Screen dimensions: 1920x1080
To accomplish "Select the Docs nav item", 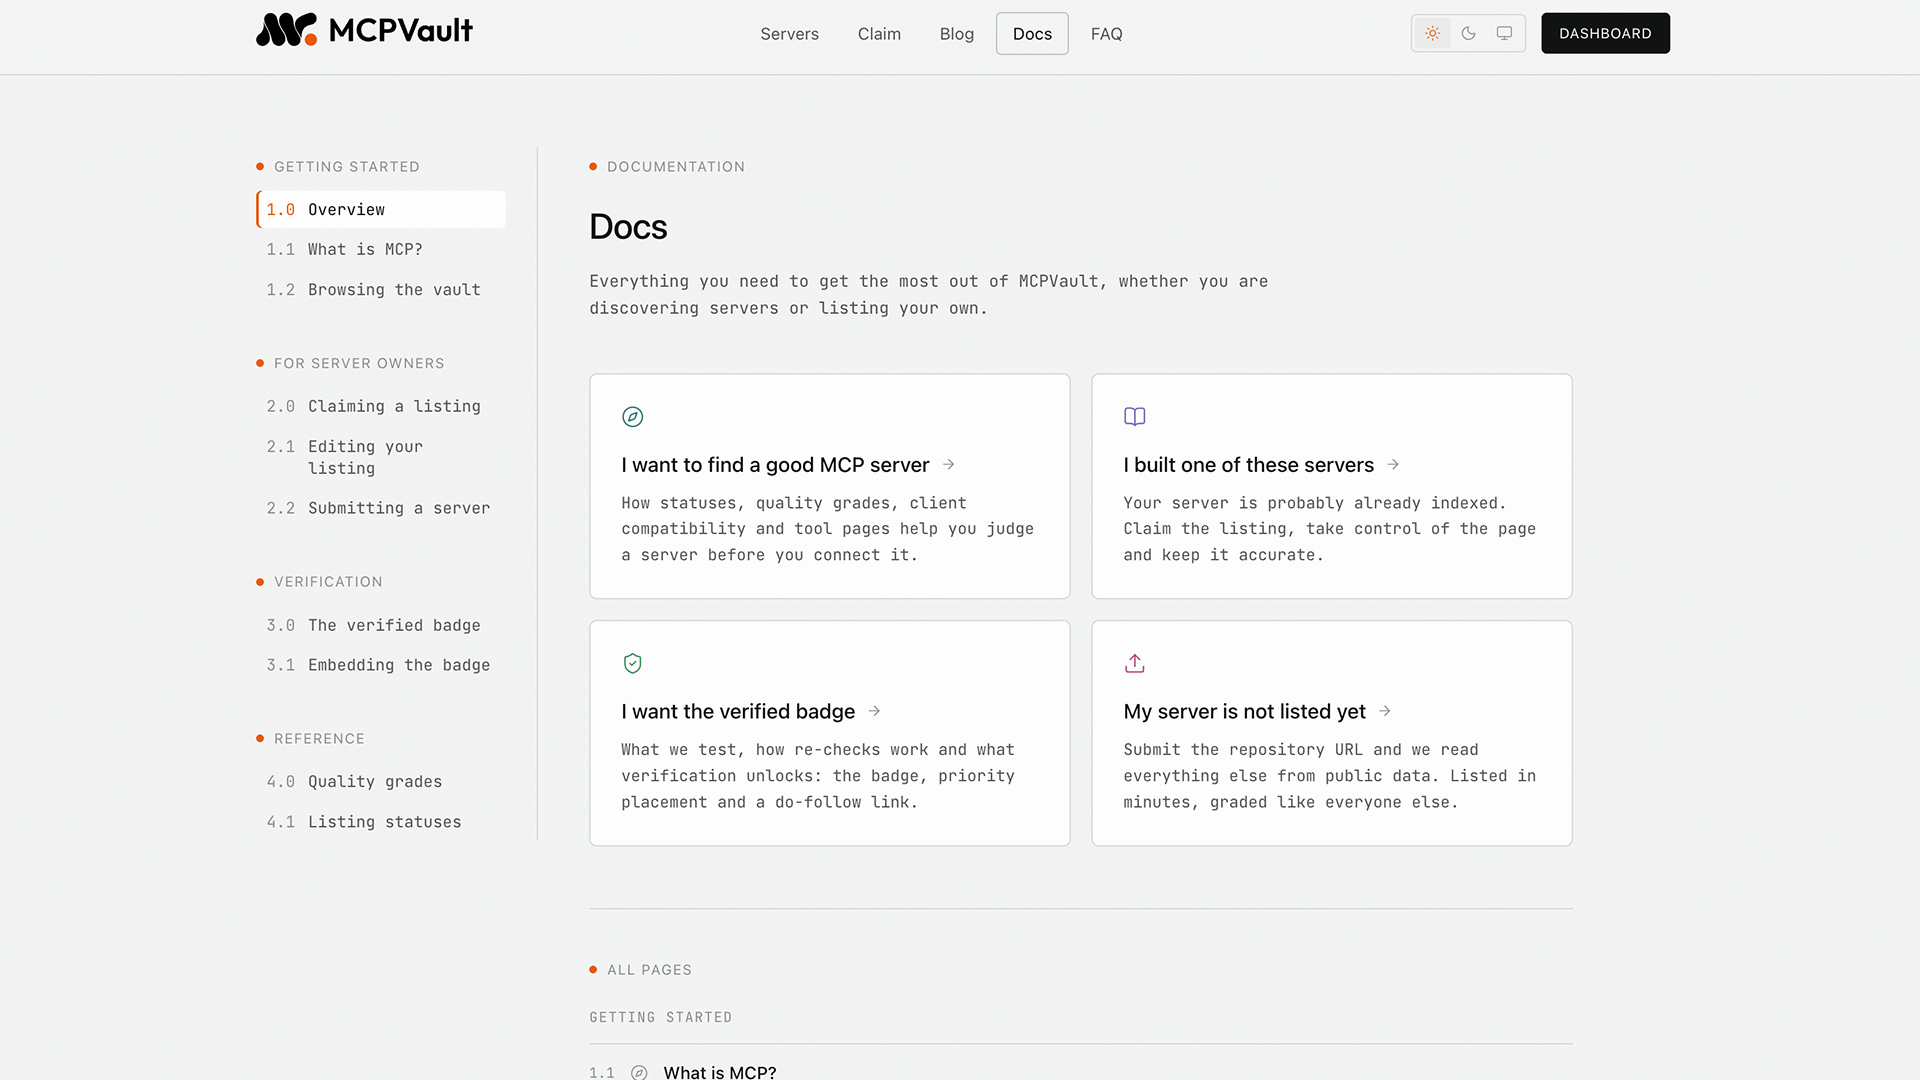I will click(x=1032, y=34).
